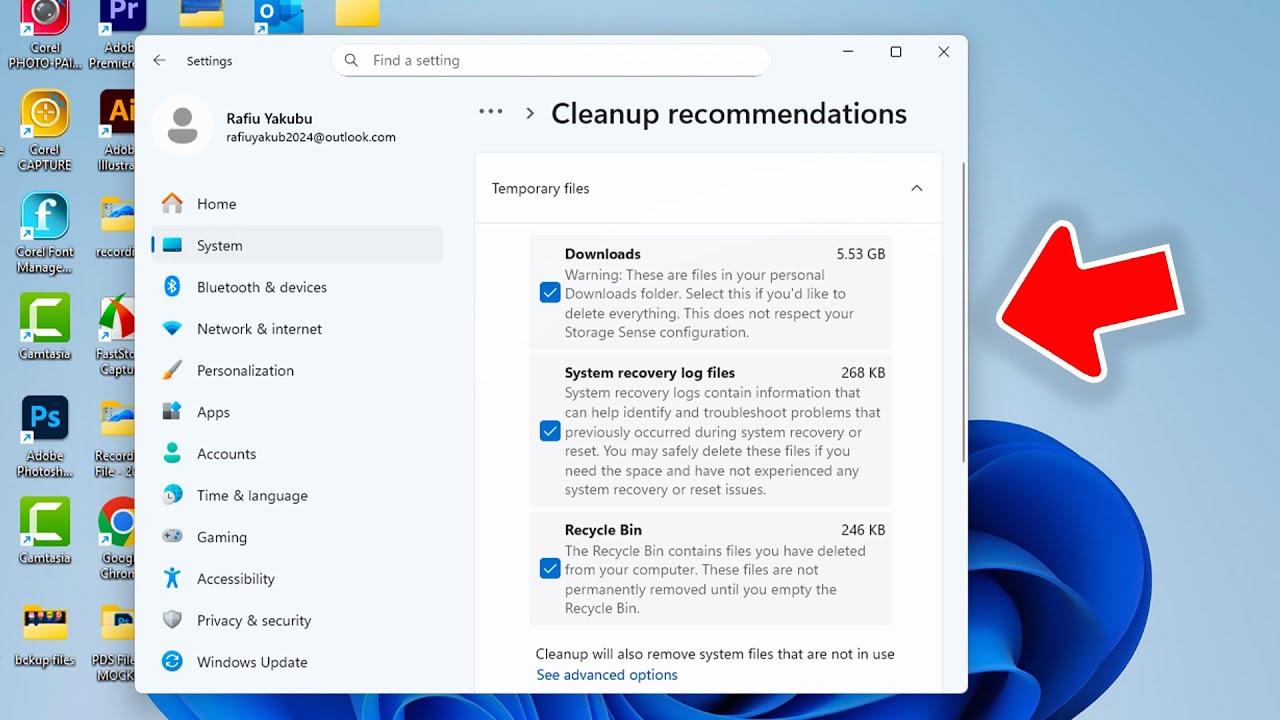Image resolution: width=1280 pixels, height=720 pixels.
Task: Select the Corel Font Manager desktop icon
Action: [45, 232]
